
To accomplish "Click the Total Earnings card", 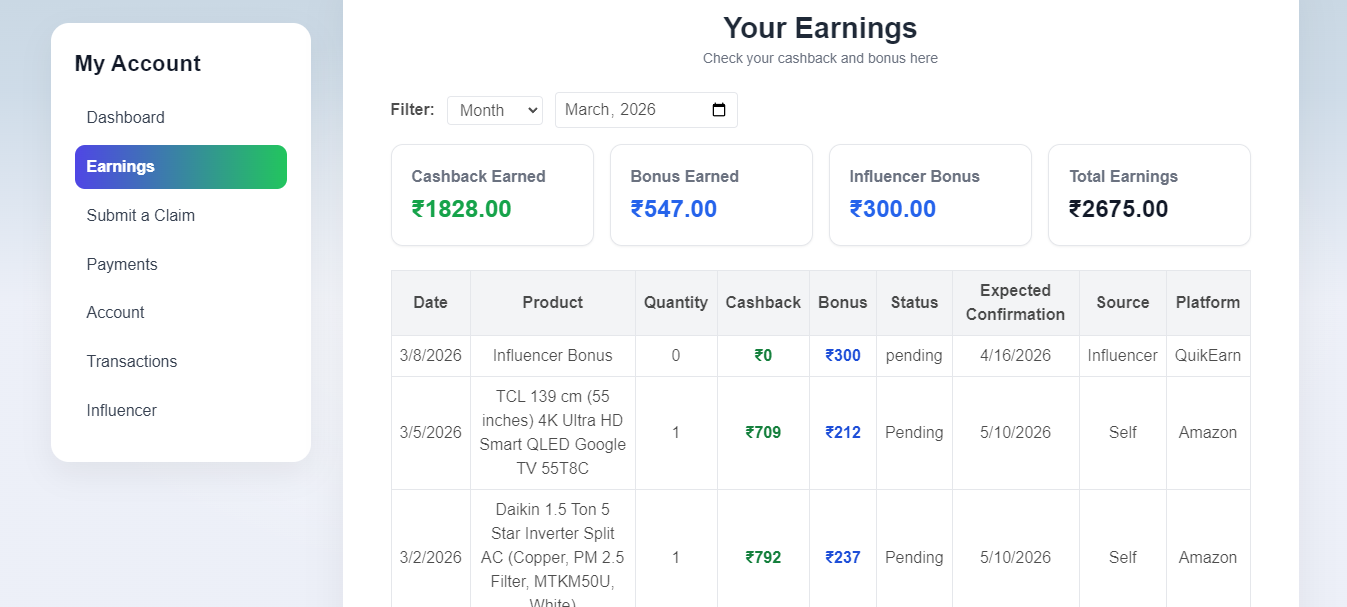I will tap(1148, 194).
